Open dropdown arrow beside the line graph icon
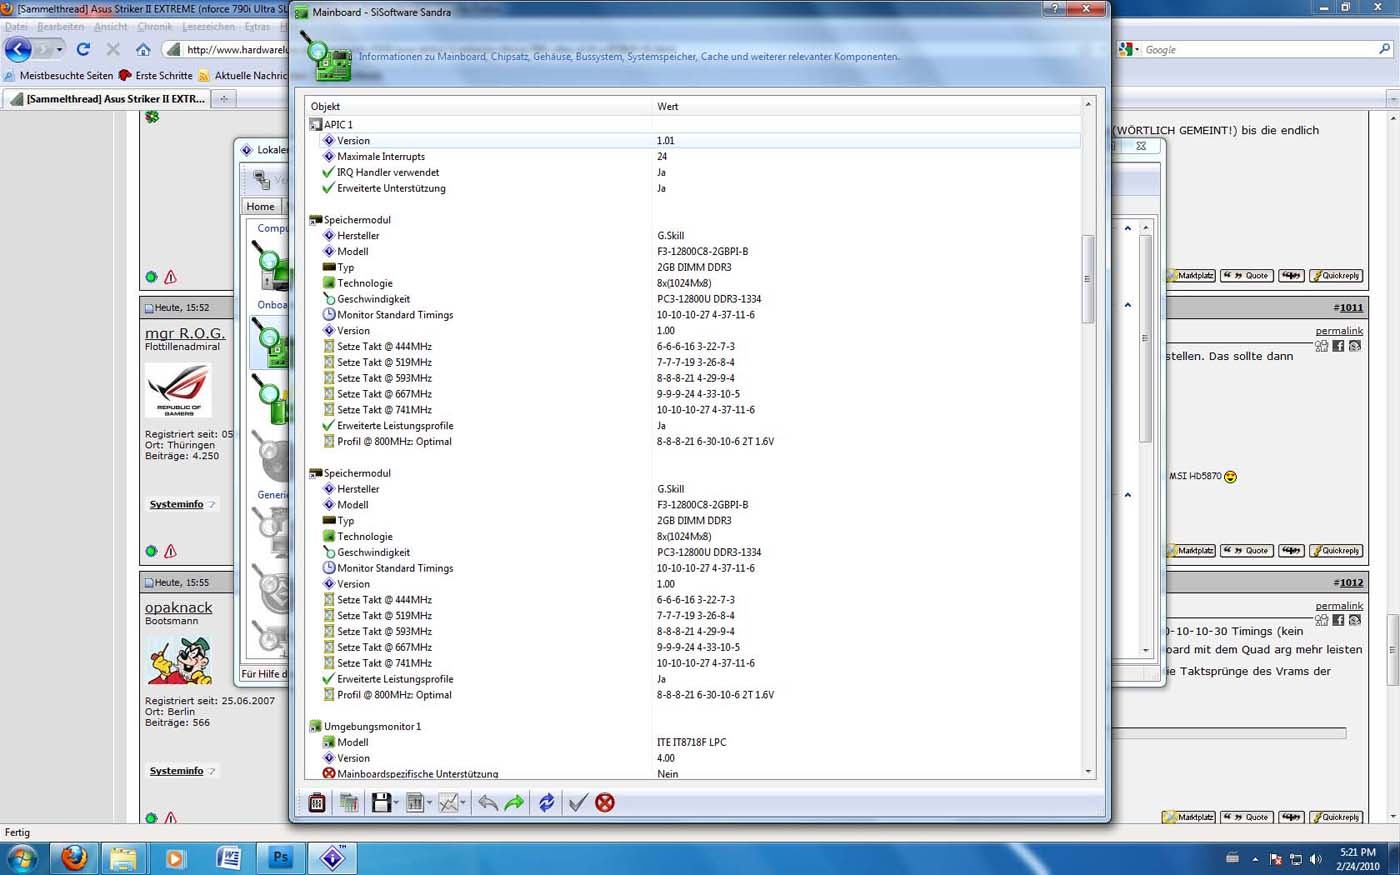This screenshot has width=1400, height=875. coord(464,803)
